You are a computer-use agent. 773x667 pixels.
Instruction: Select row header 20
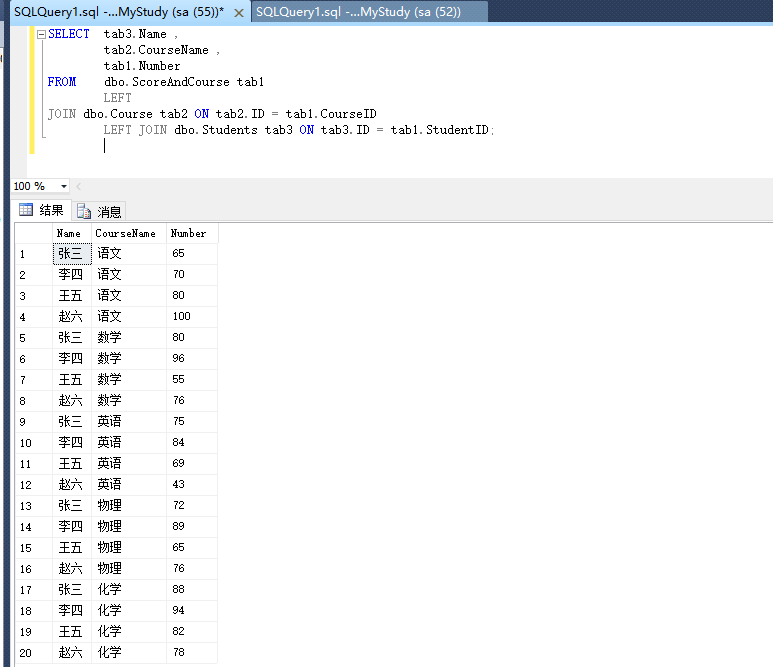34,653
